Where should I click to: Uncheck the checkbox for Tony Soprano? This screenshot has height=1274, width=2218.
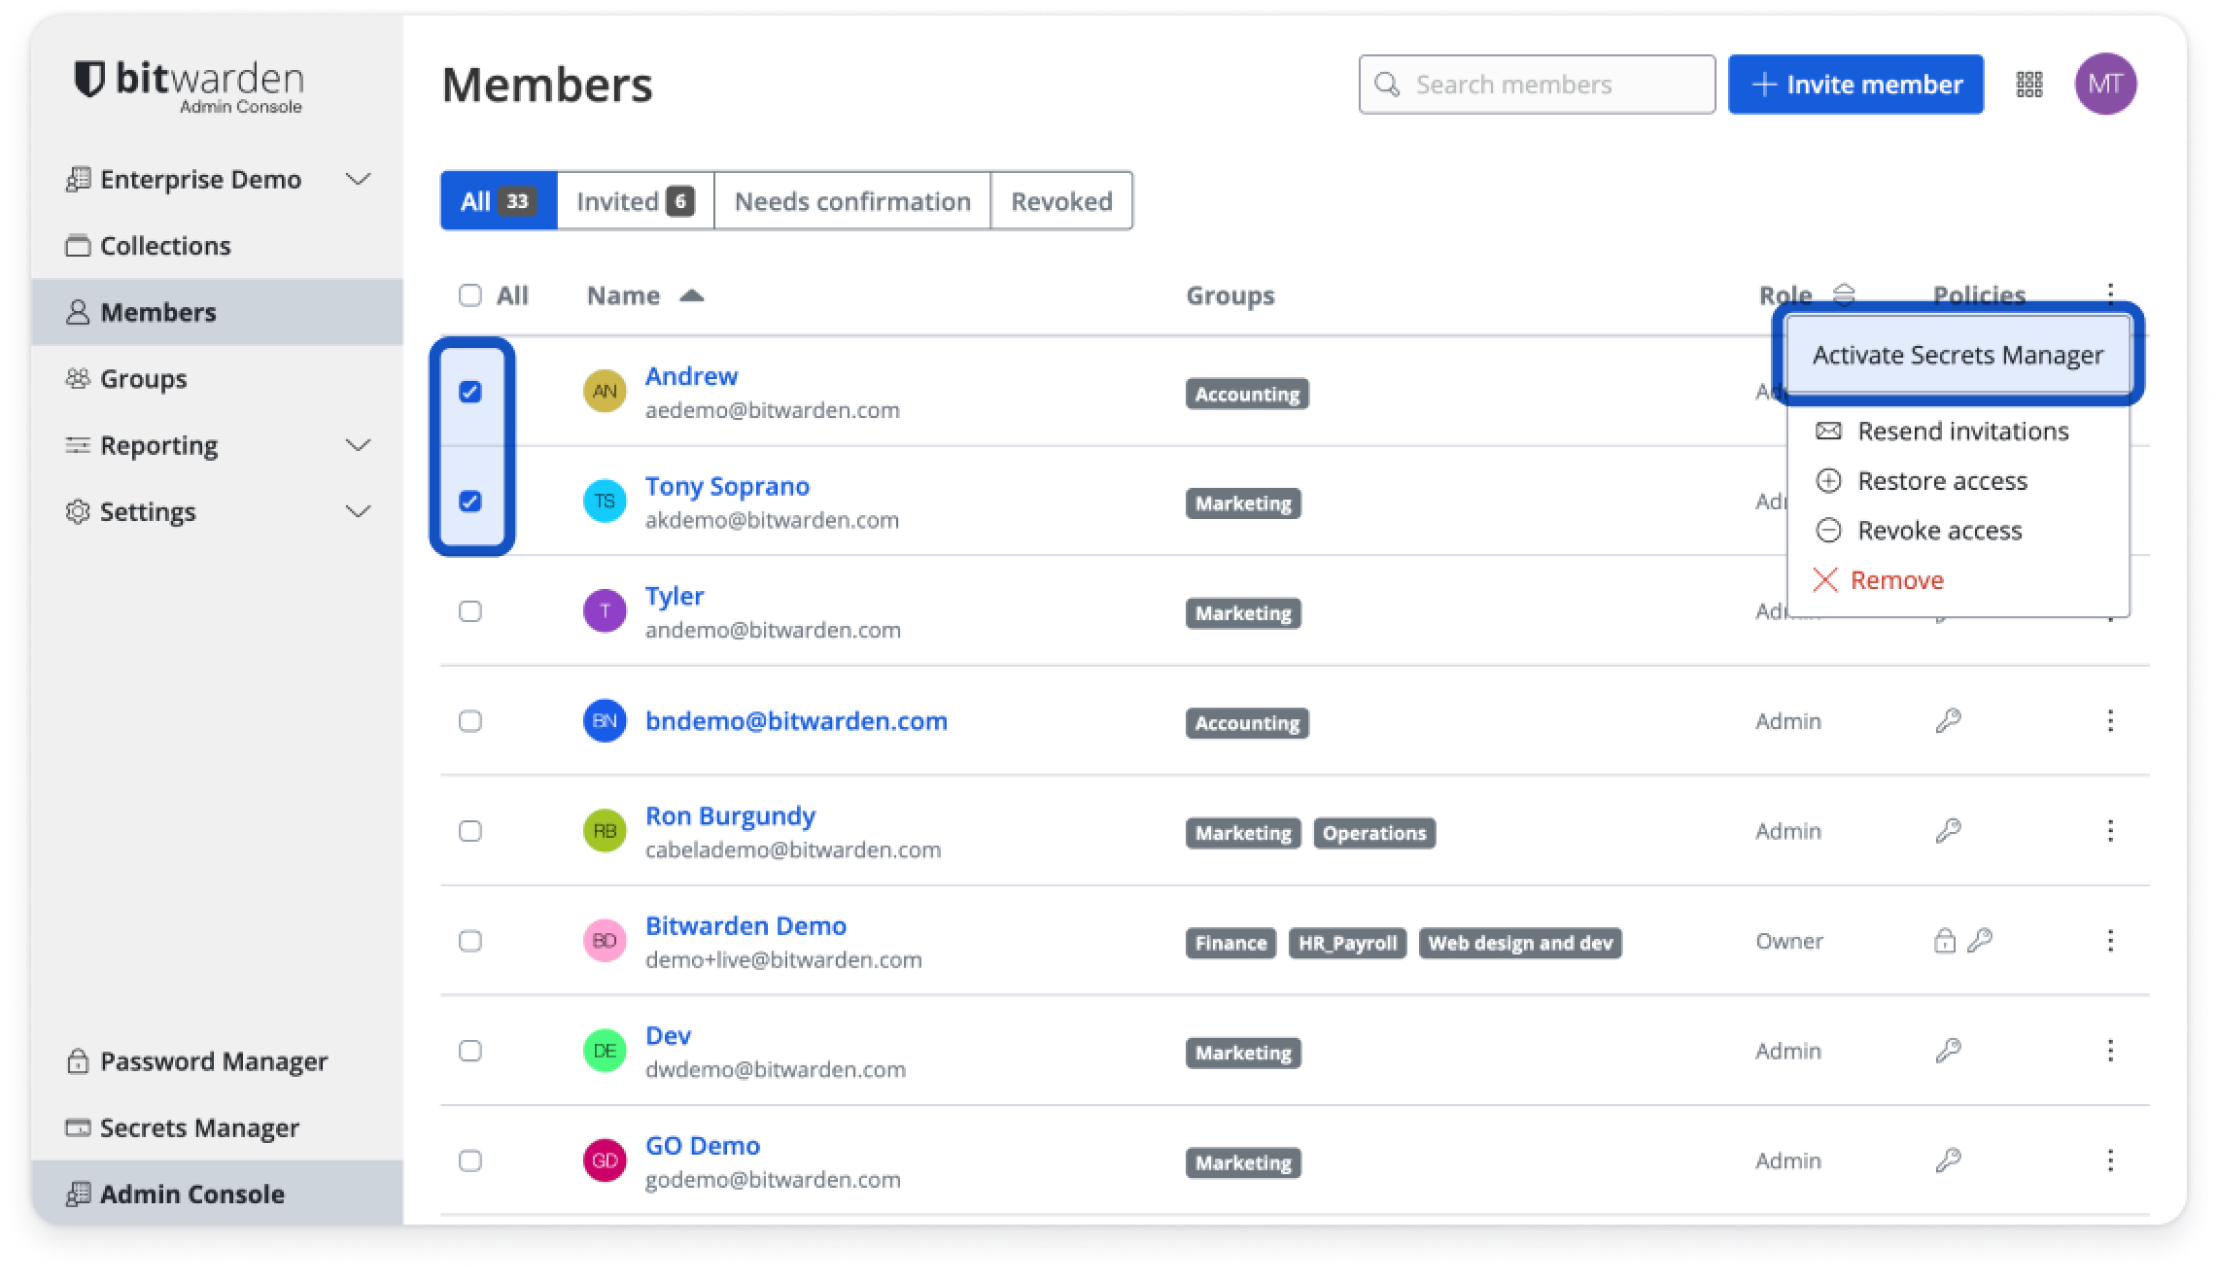470,501
